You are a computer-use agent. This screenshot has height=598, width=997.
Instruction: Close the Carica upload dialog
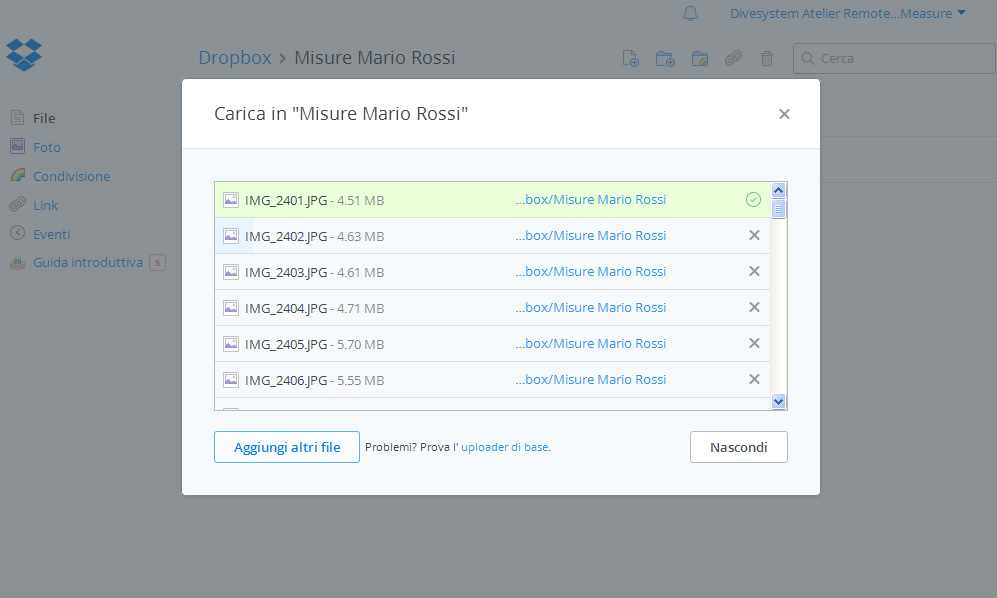click(784, 114)
